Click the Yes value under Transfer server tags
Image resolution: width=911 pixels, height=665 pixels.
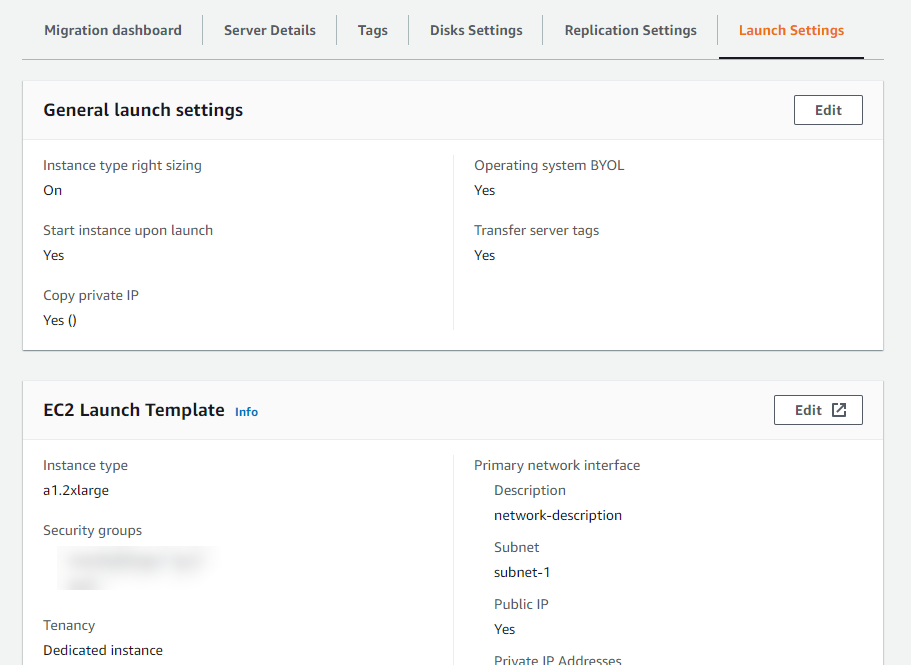(485, 256)
